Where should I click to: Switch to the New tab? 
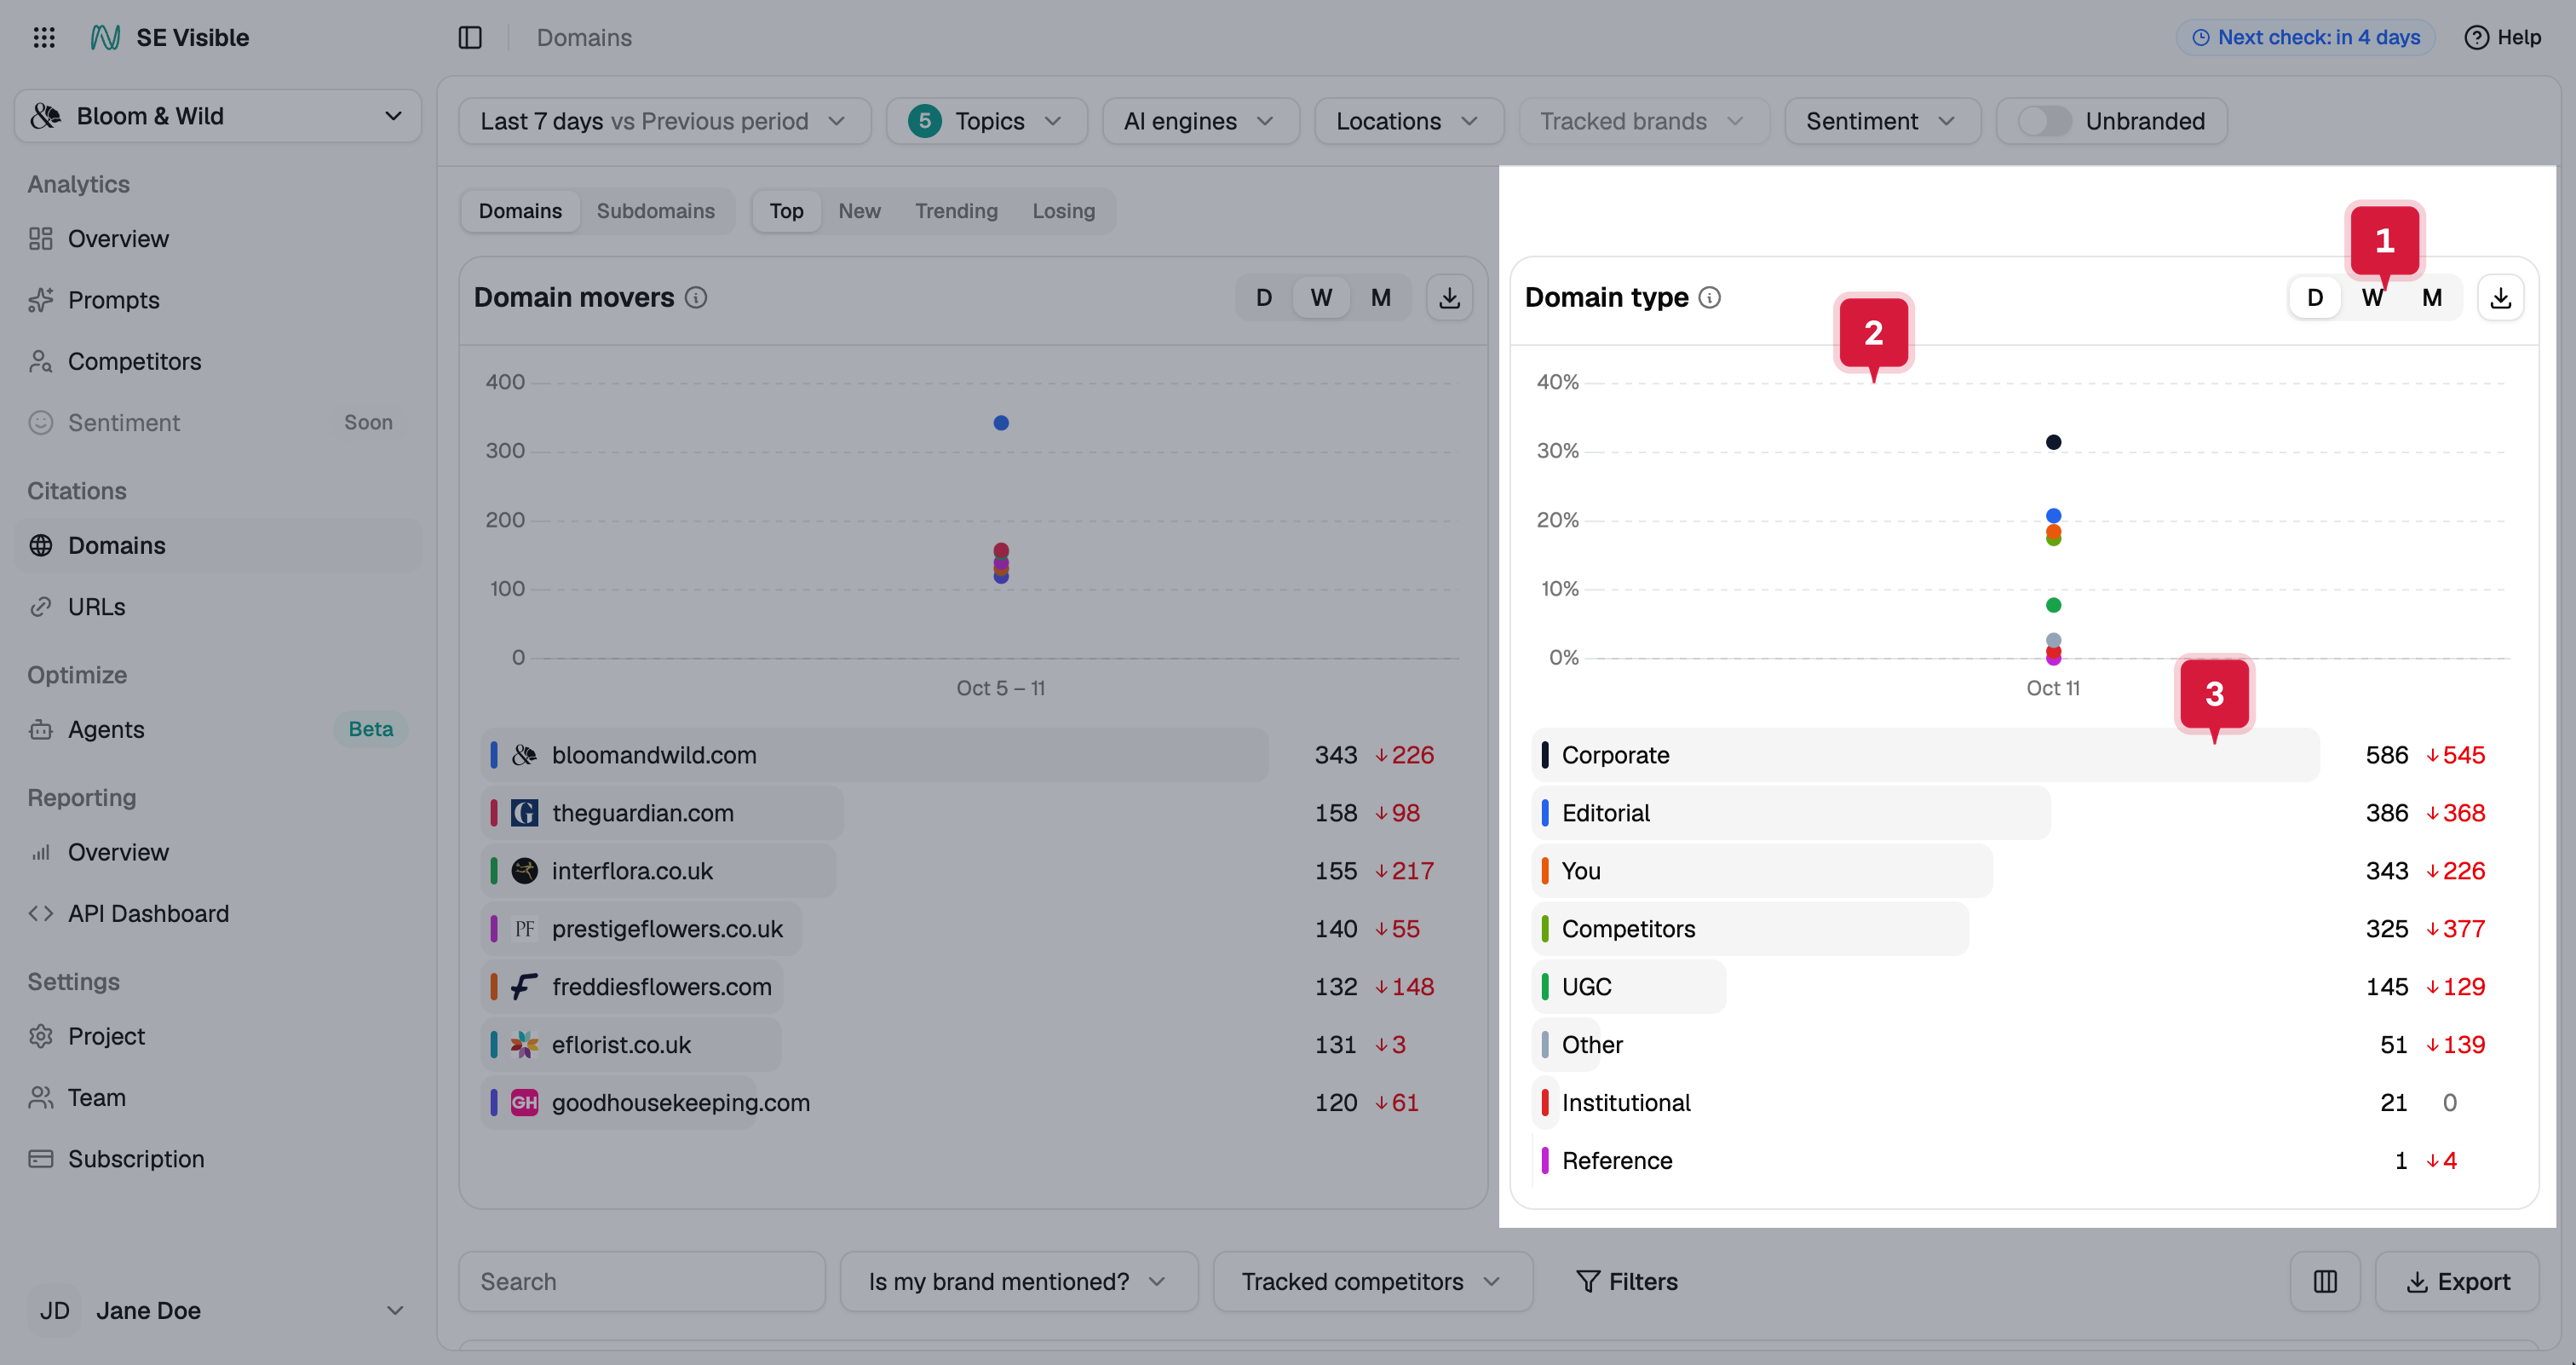pos(859,211)
